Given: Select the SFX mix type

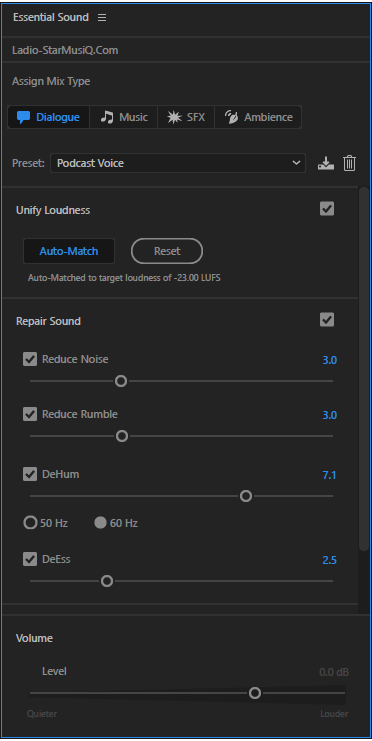Looking at the screenshot, I should [x=186, y=117].
